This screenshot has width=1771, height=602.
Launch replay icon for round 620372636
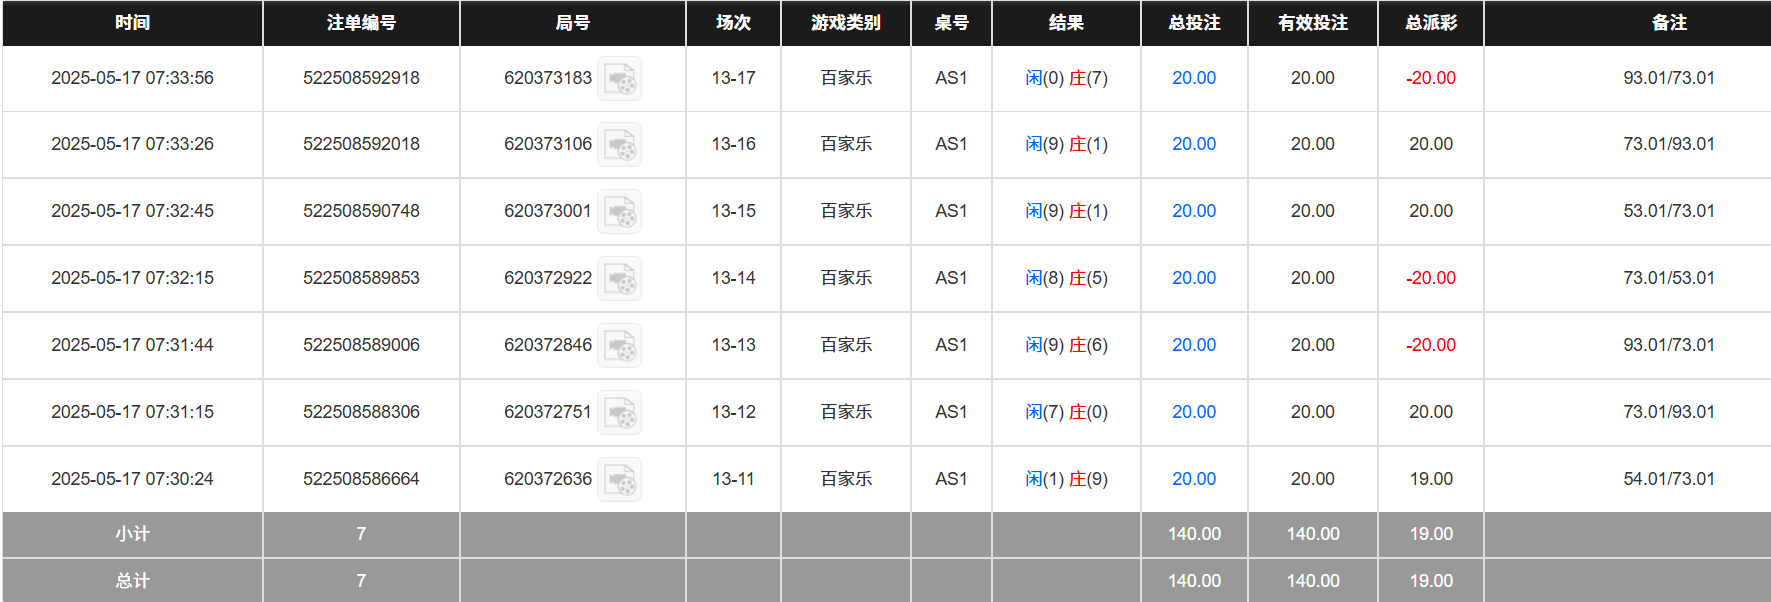[619, 480]
